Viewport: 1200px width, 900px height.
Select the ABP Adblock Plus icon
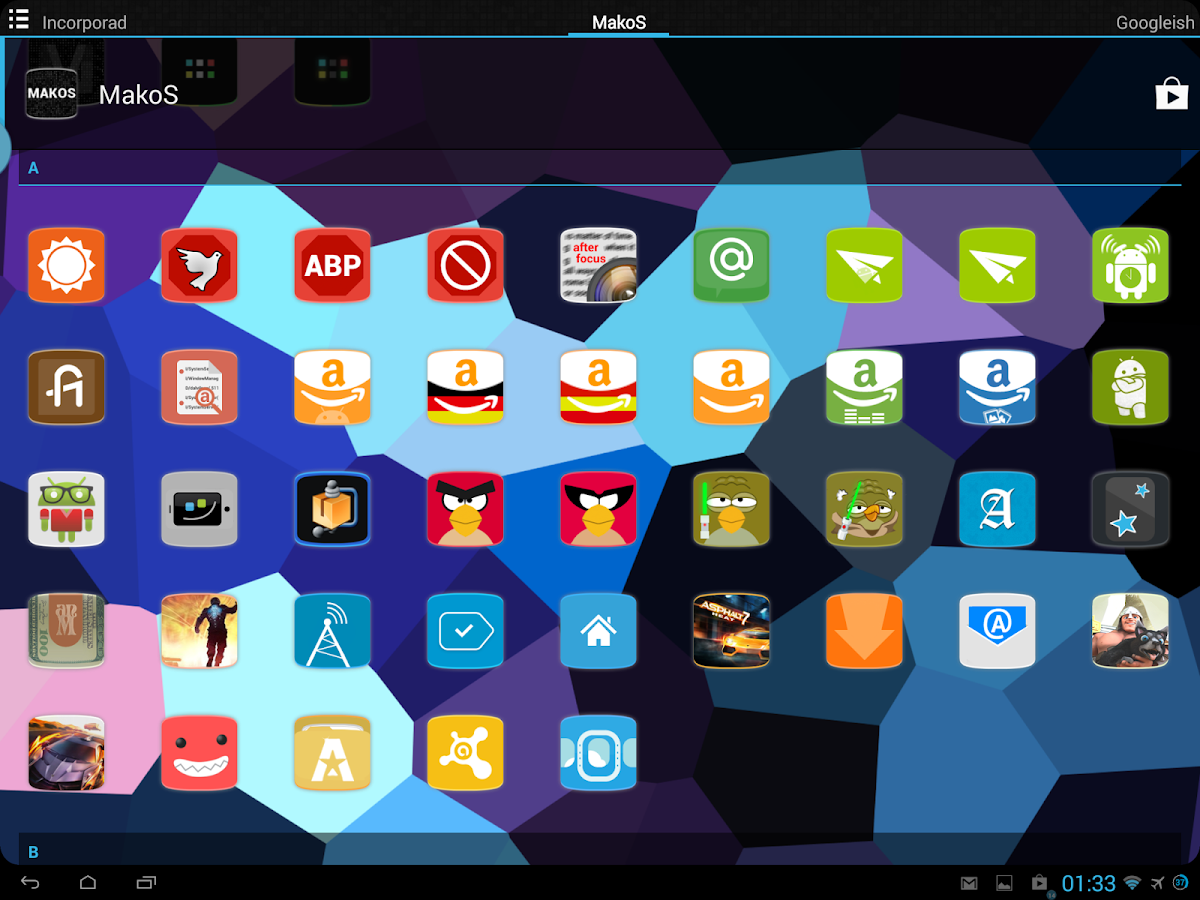coord(332,265)
